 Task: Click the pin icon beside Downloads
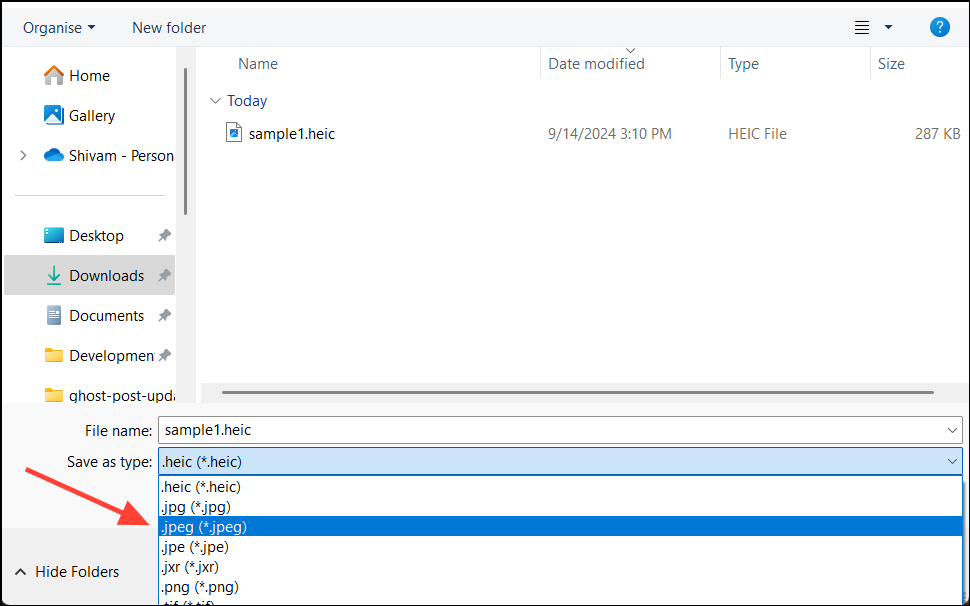coord(164,276)
